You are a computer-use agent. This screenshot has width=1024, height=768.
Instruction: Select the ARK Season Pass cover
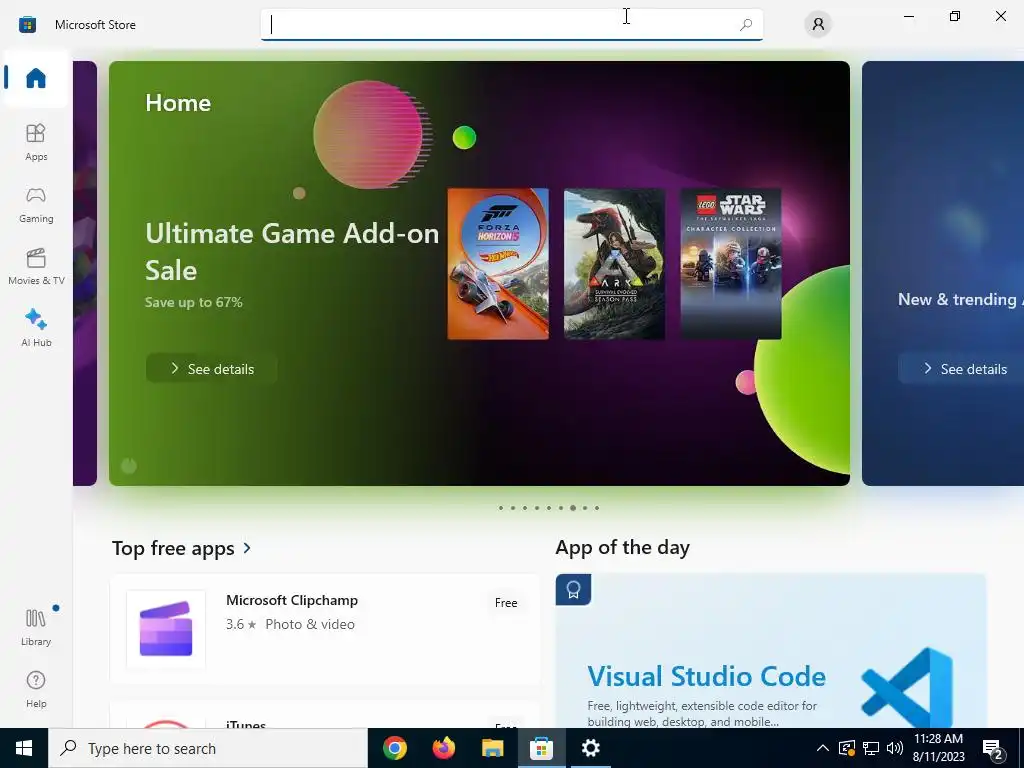(614, 264)
